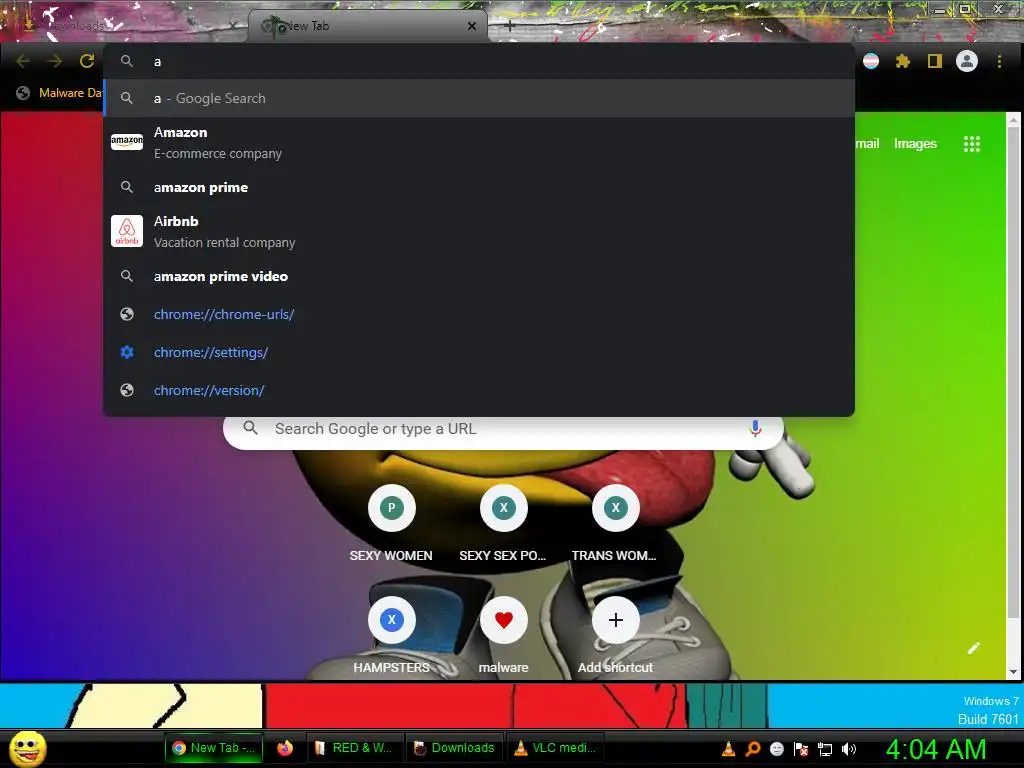Open Chrome's three-dot menu
Viewport: 1024px width, 768px height.
point(999,61)
